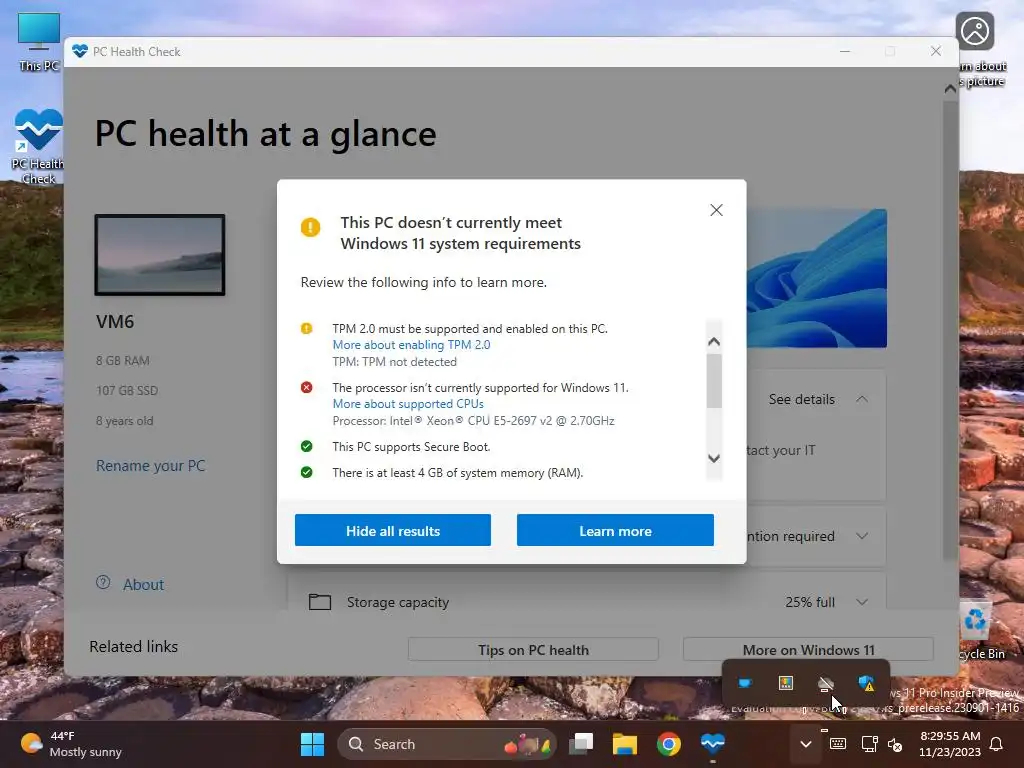Click the results list scrollbar thumb

coord(714,381)
